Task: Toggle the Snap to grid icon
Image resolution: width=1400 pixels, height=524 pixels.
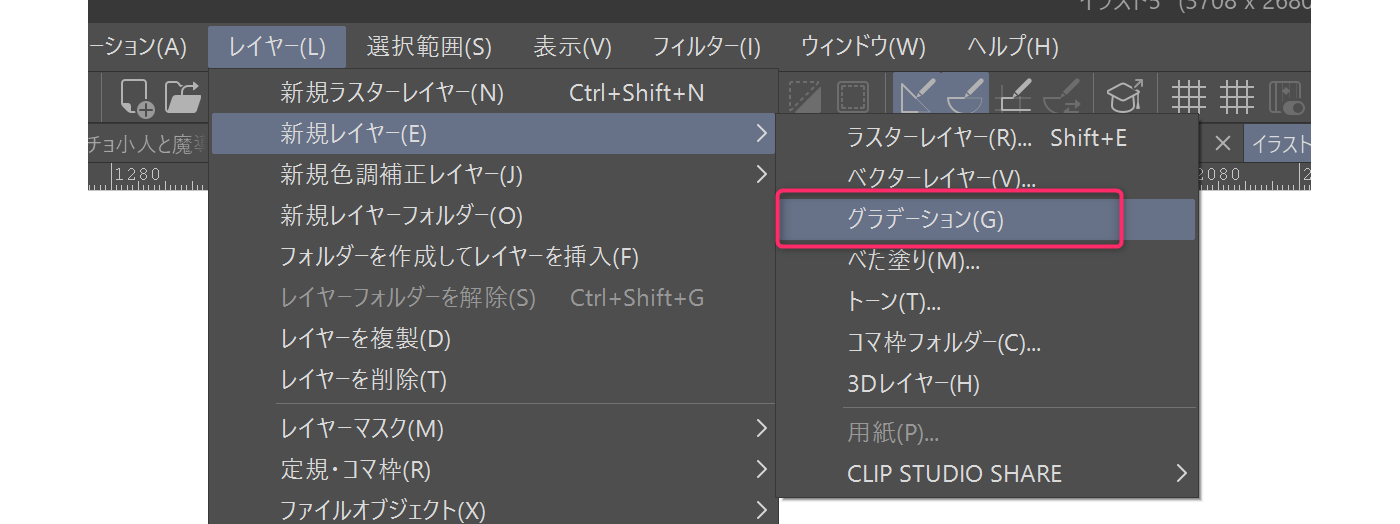Action: tap(1013, 95)
